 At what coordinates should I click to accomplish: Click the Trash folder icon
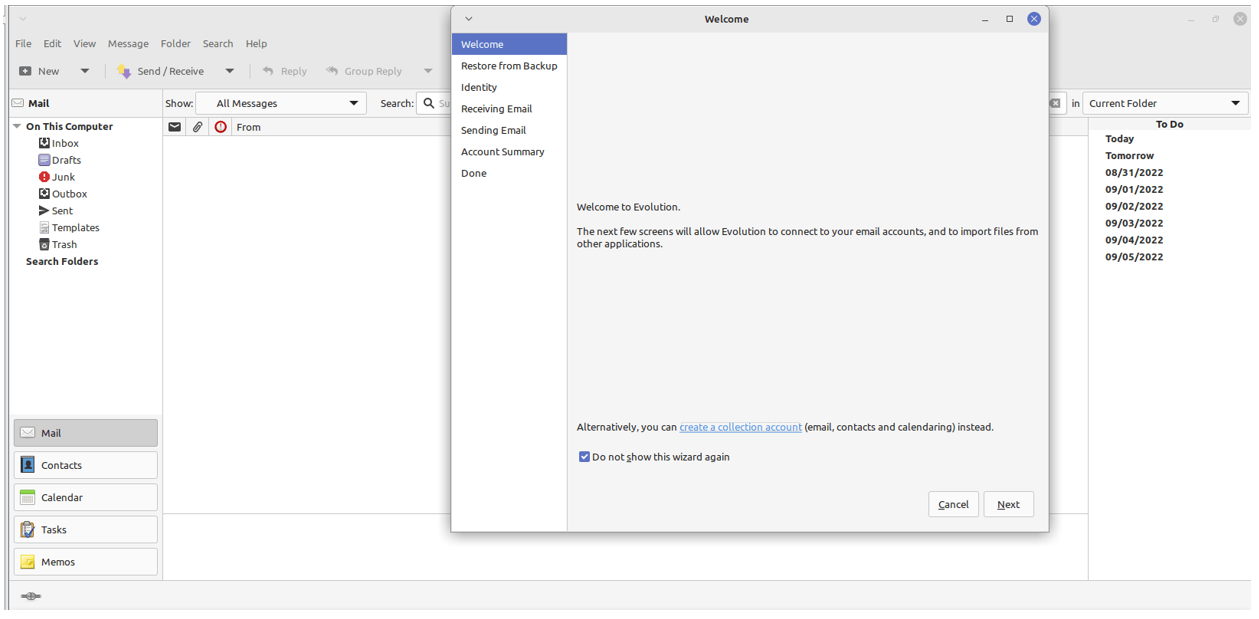(x=44, y=244)
